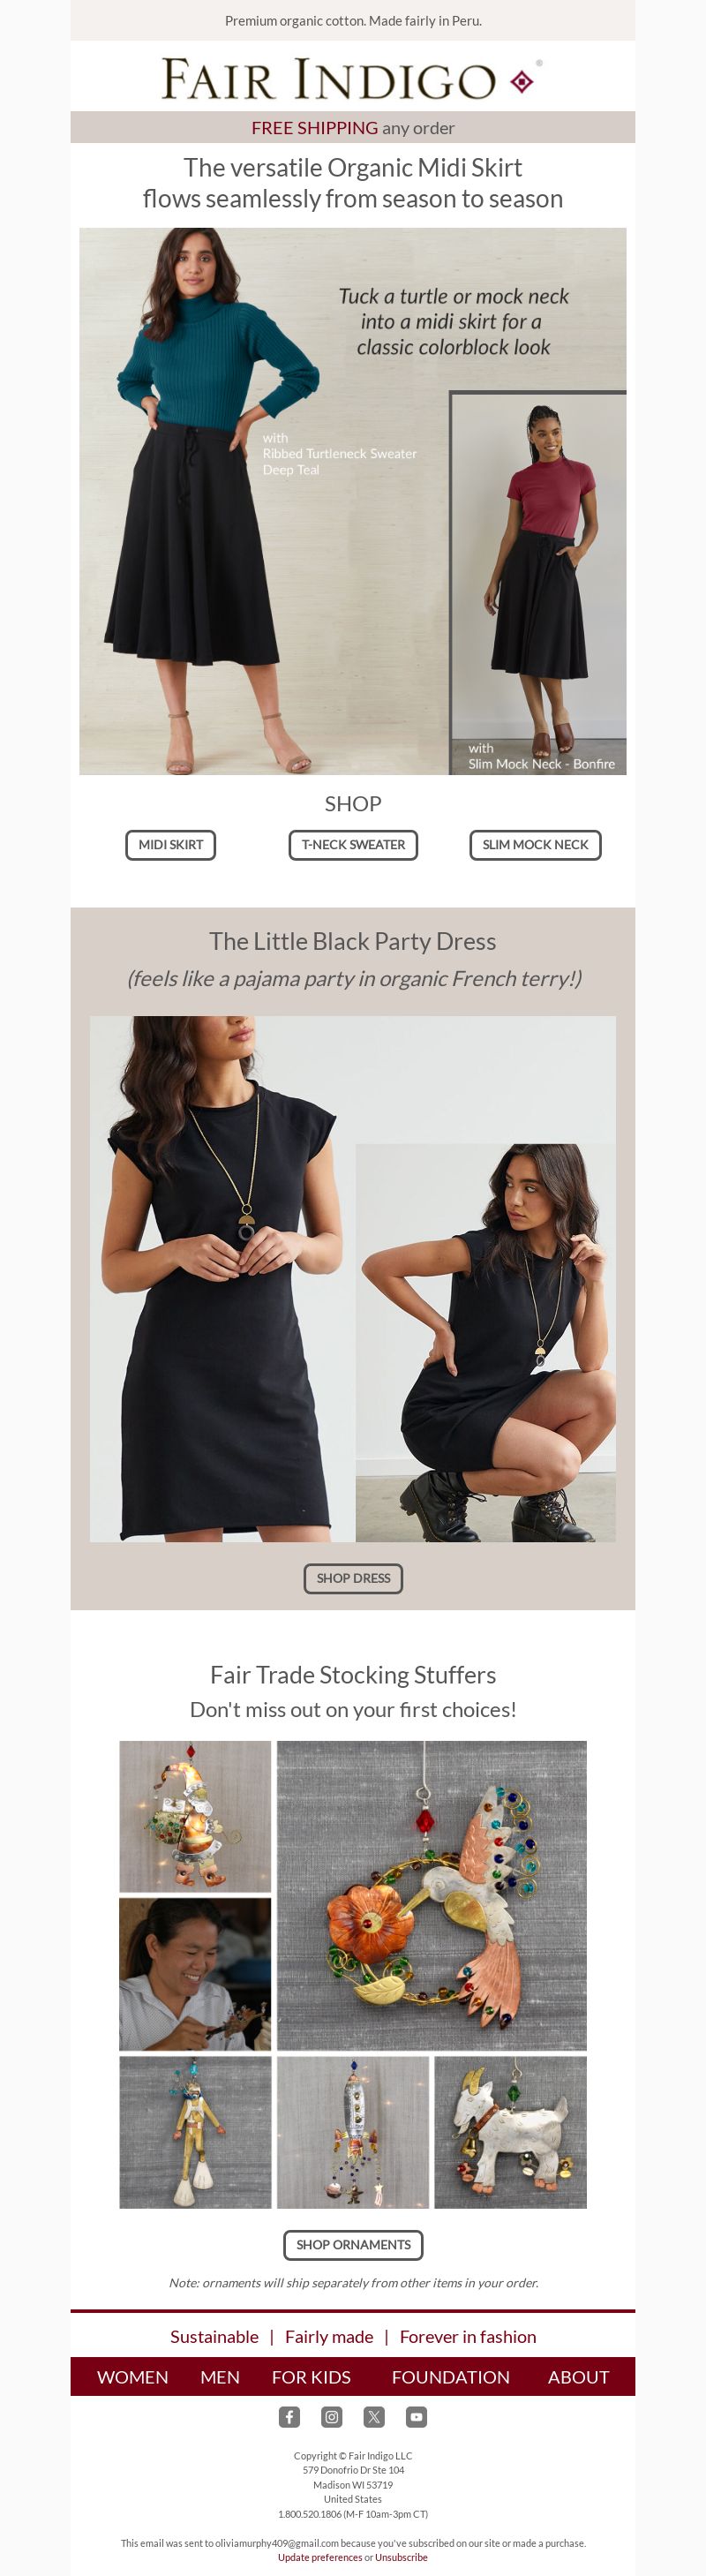
Task: Open the hummingbird ornament image
Action: click(432, 1895)
